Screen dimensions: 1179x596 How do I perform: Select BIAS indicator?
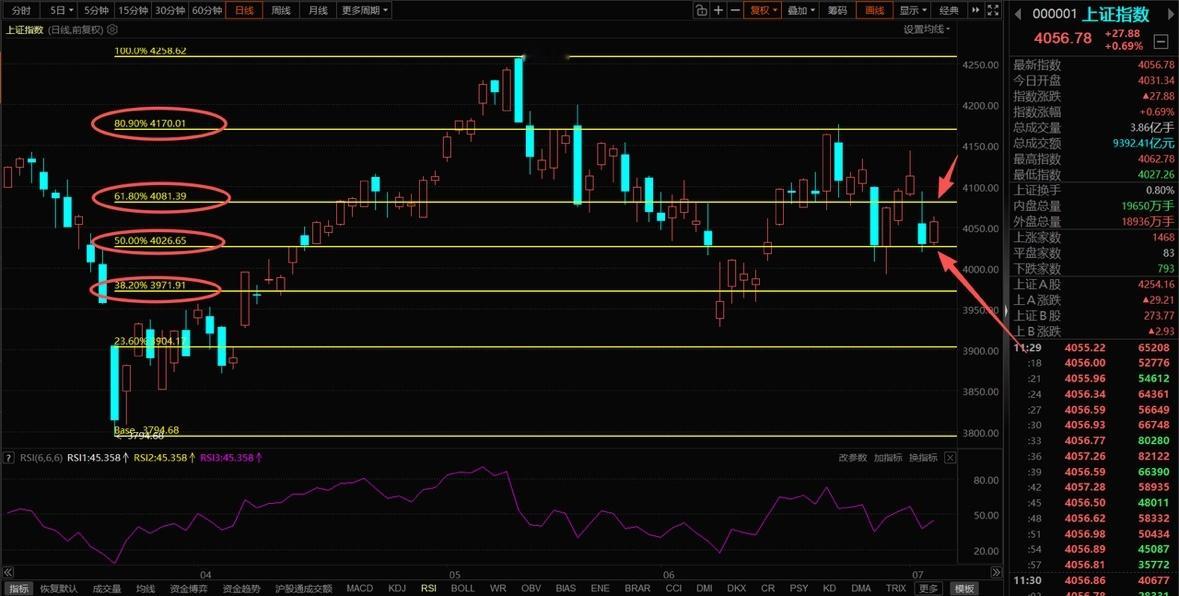tap(565, 588)
